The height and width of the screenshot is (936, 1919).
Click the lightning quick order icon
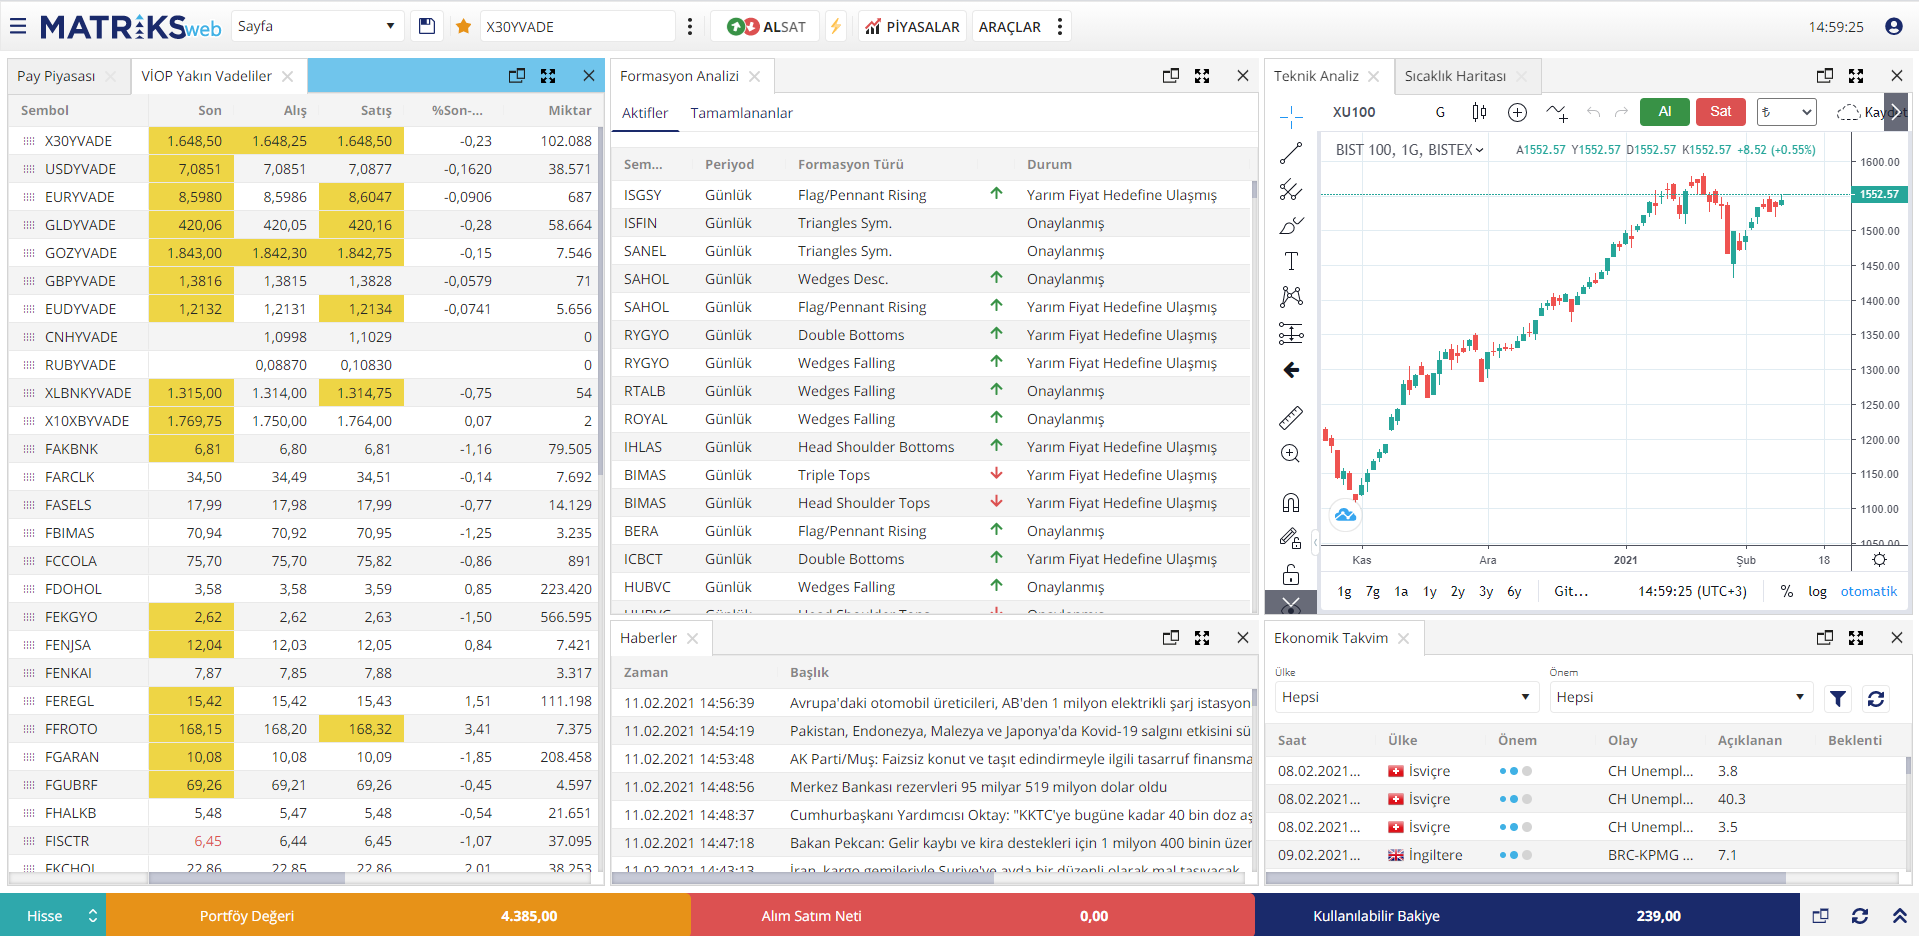(x=836, y=27)
